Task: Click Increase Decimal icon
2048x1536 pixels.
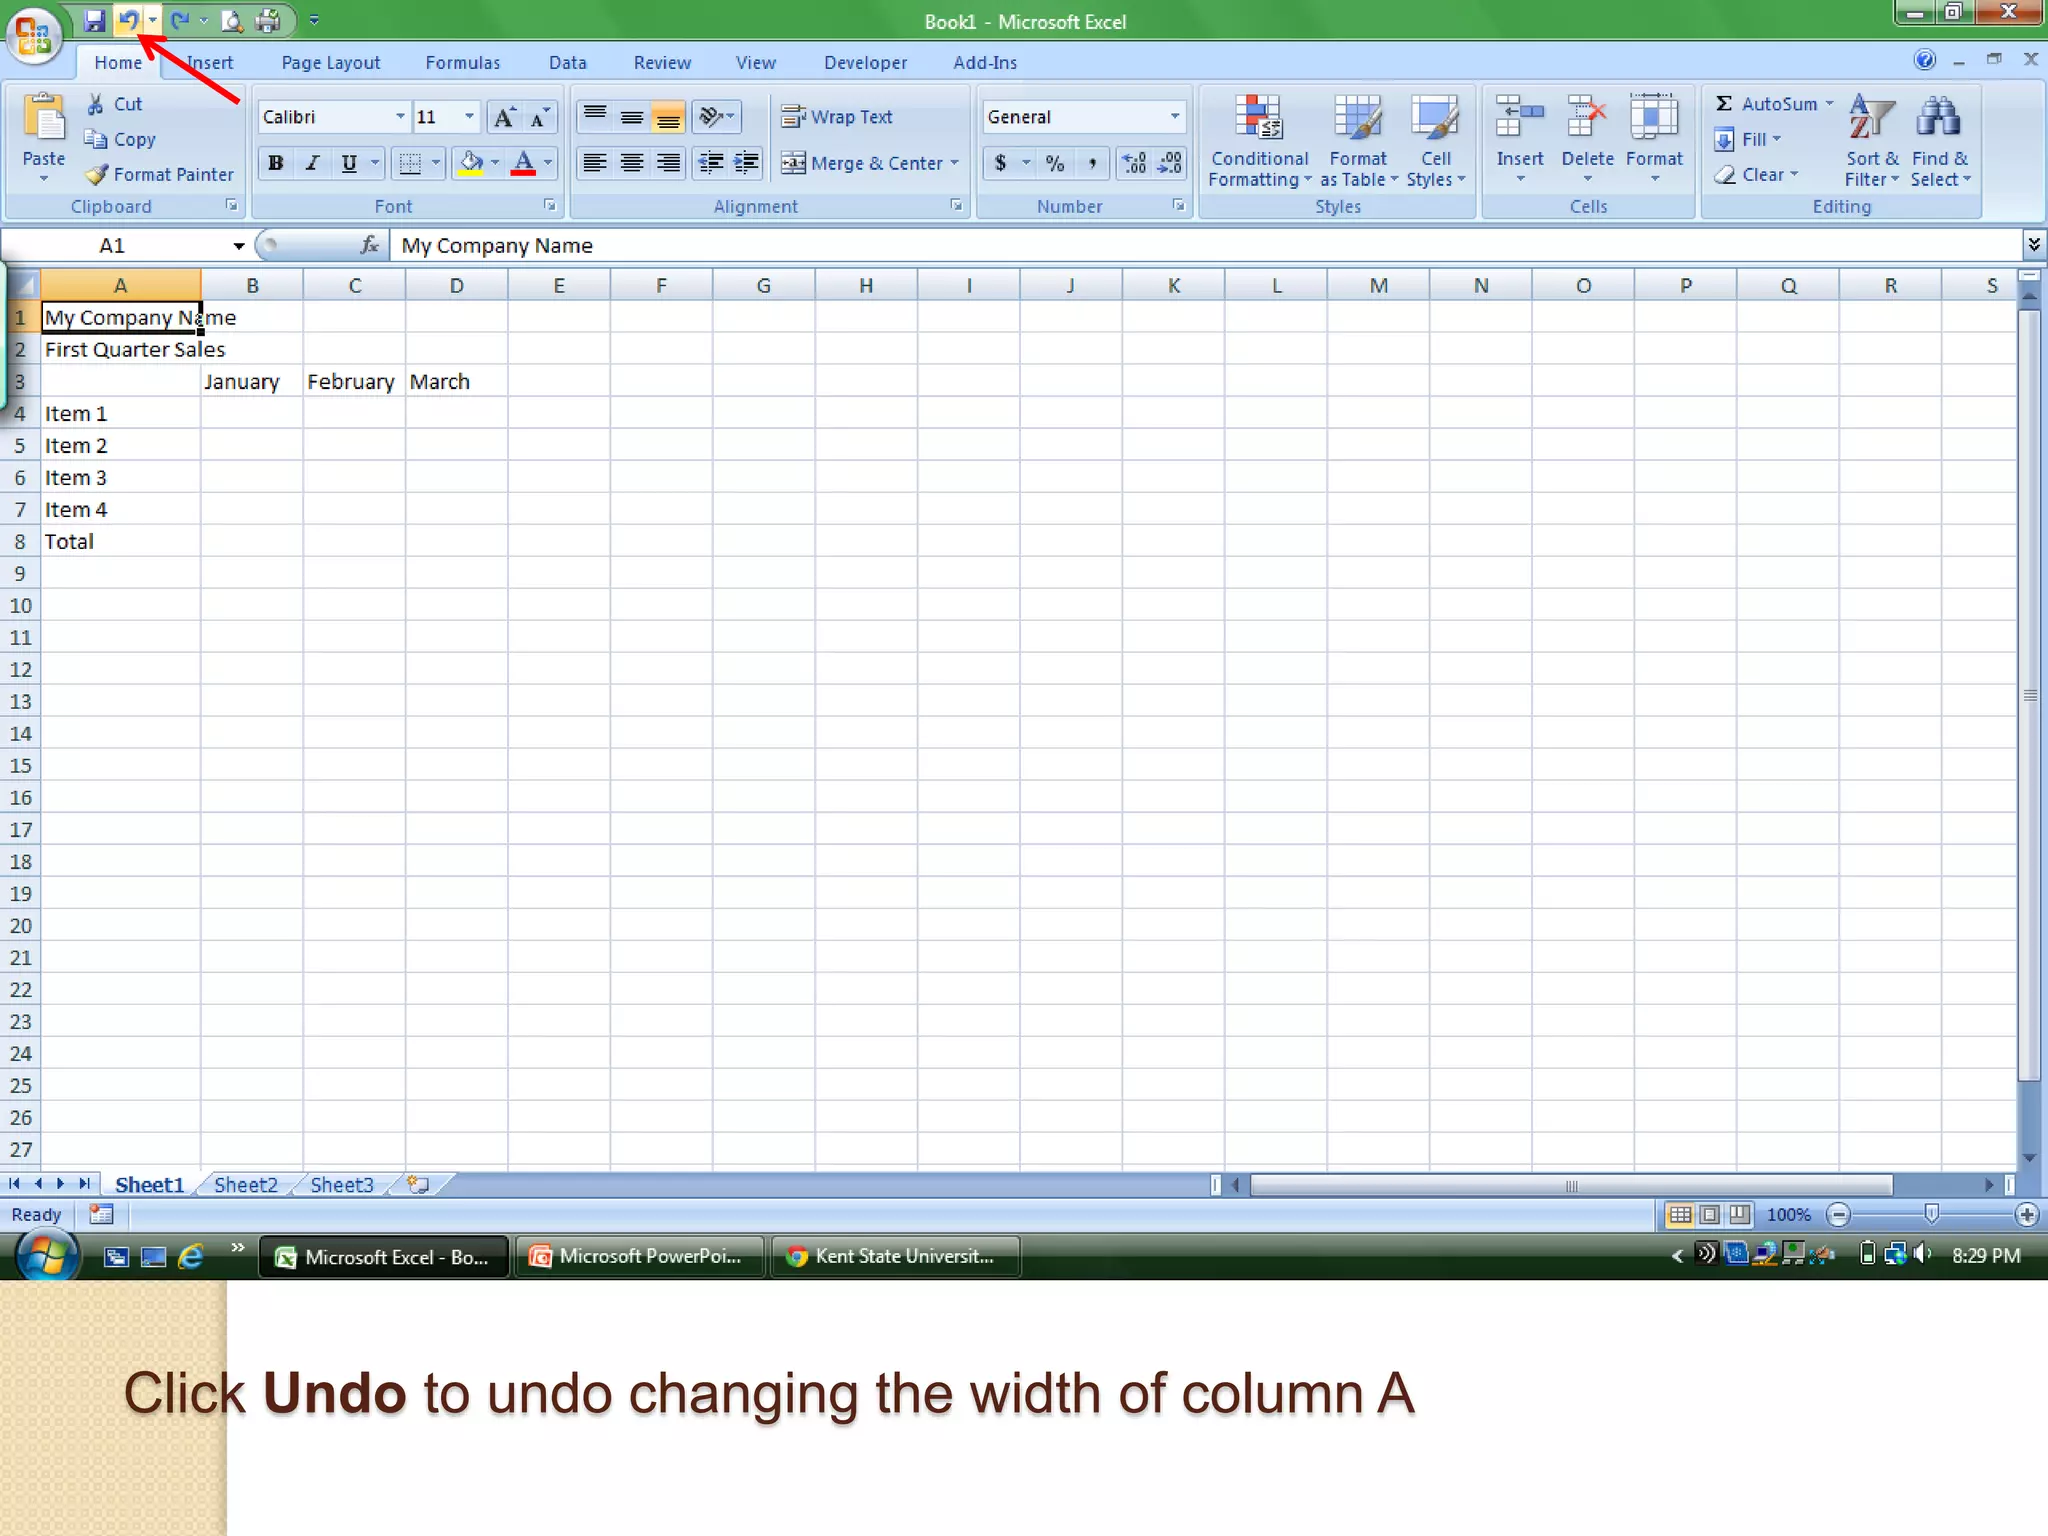Action: click(x=1134, y=163)
